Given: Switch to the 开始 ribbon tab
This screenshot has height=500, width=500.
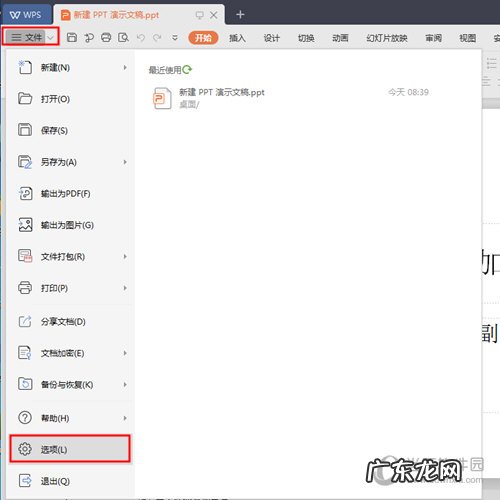Looking at the screenshot, I should (203, 38).
